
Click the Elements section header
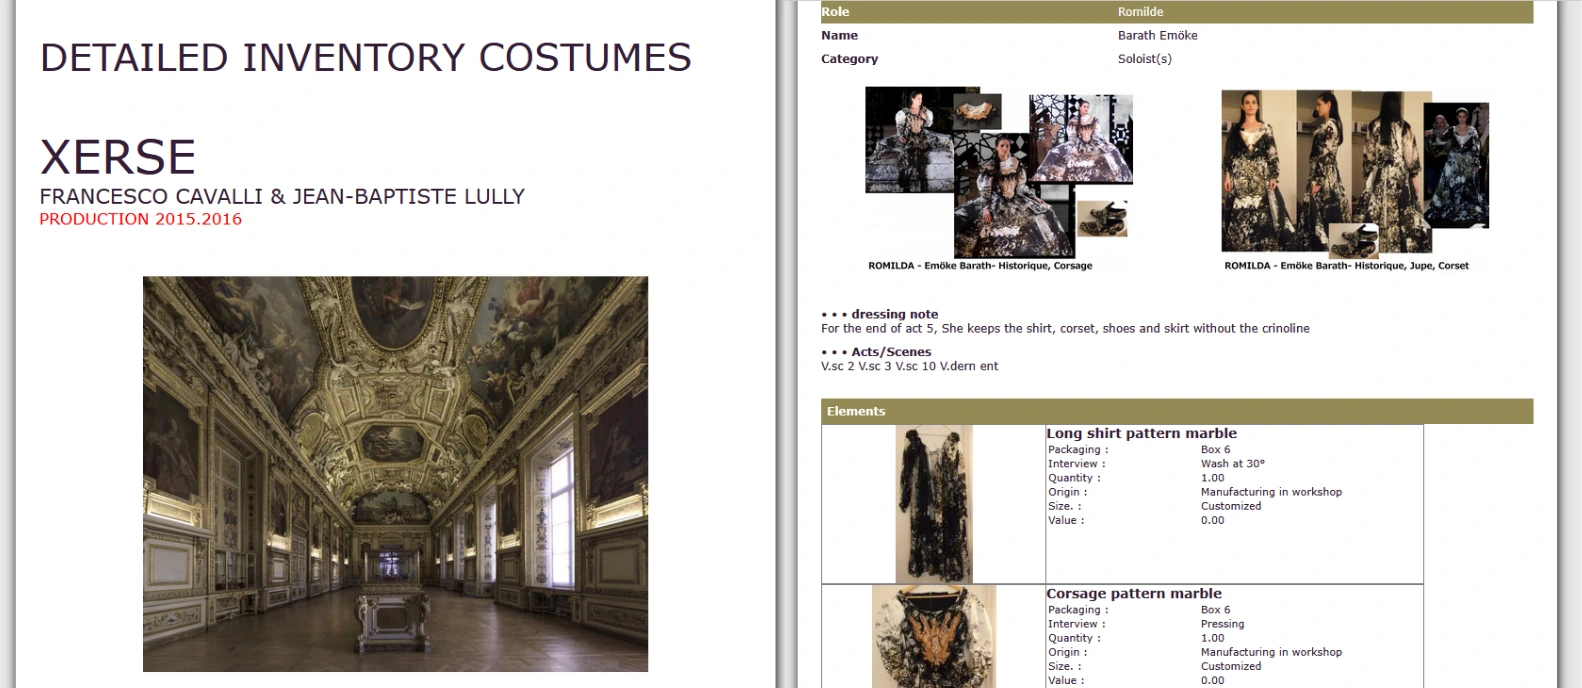[855, 411]
